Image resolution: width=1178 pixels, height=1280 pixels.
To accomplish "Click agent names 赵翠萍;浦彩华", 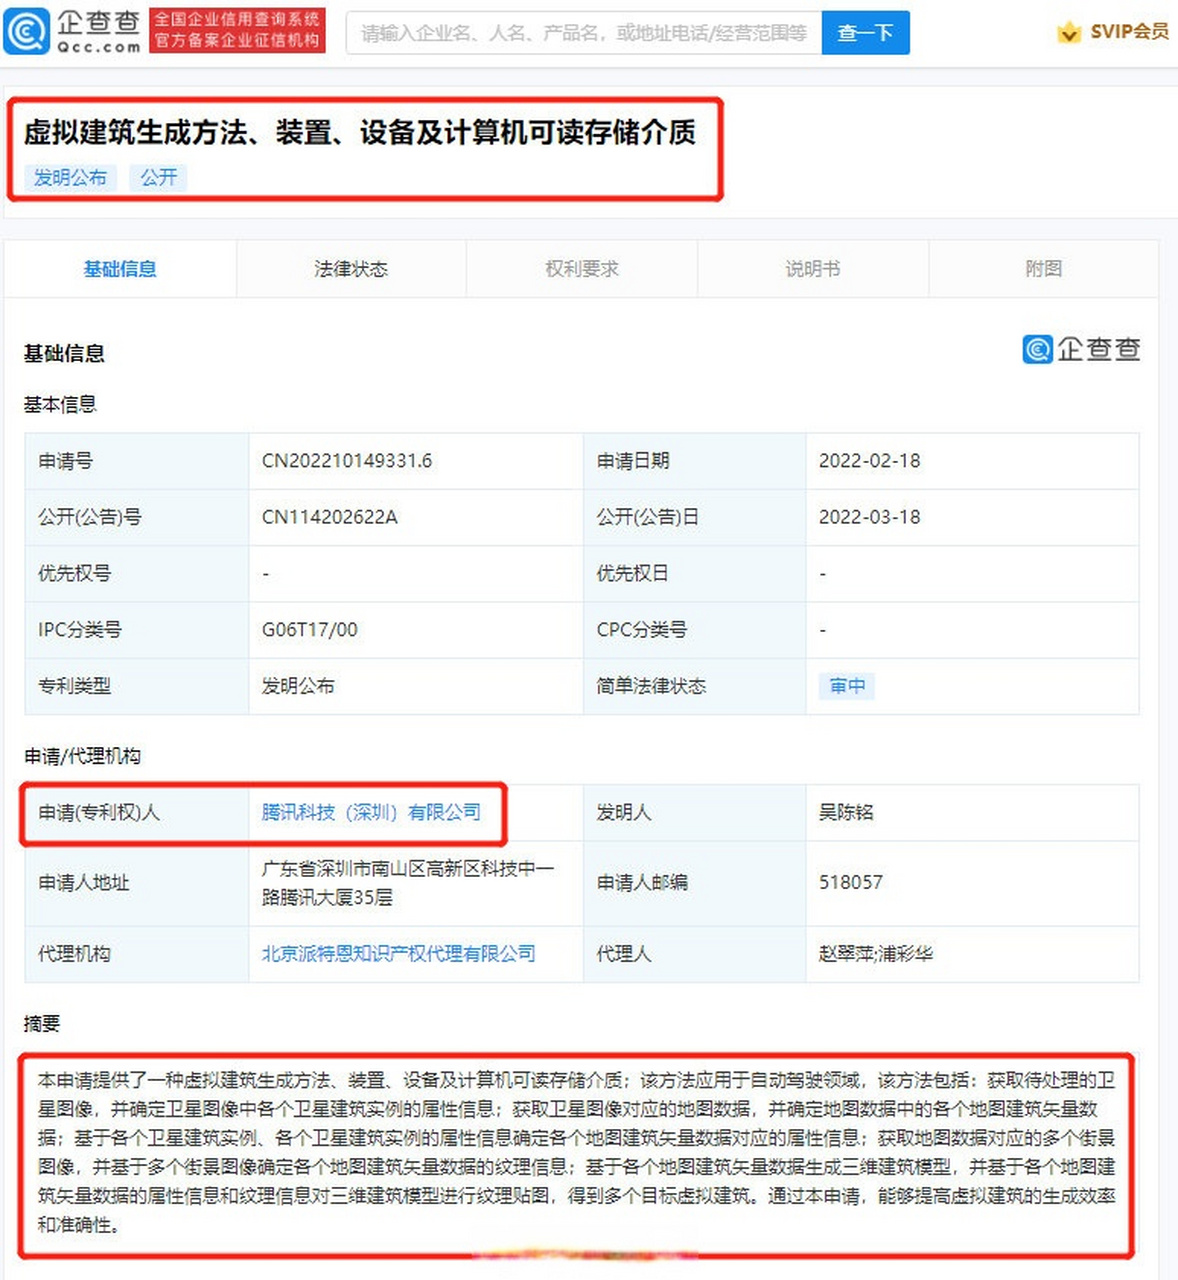I will [x=876, y=954].
